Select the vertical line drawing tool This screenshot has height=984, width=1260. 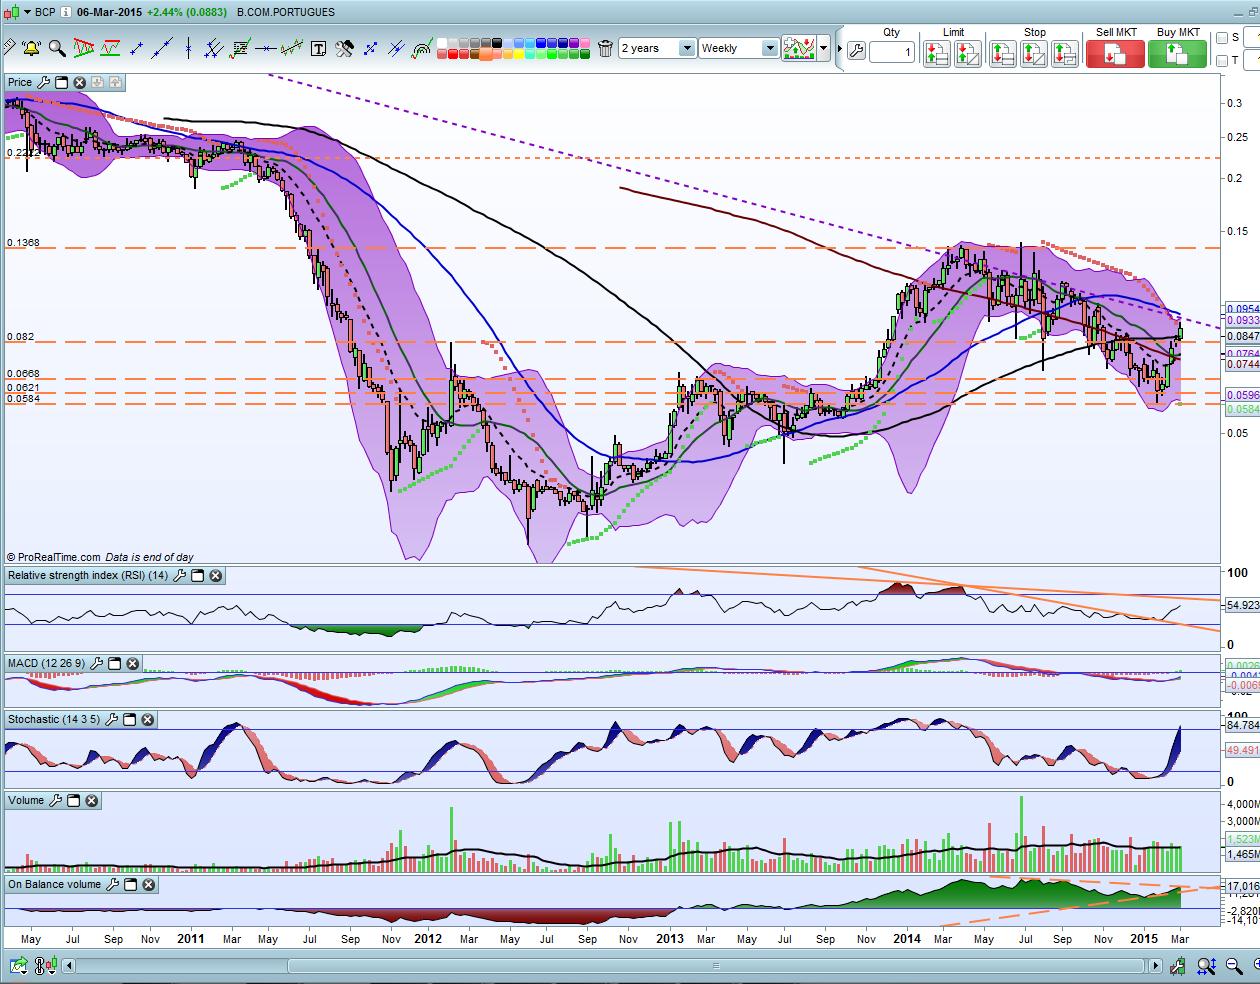[188, 48]
